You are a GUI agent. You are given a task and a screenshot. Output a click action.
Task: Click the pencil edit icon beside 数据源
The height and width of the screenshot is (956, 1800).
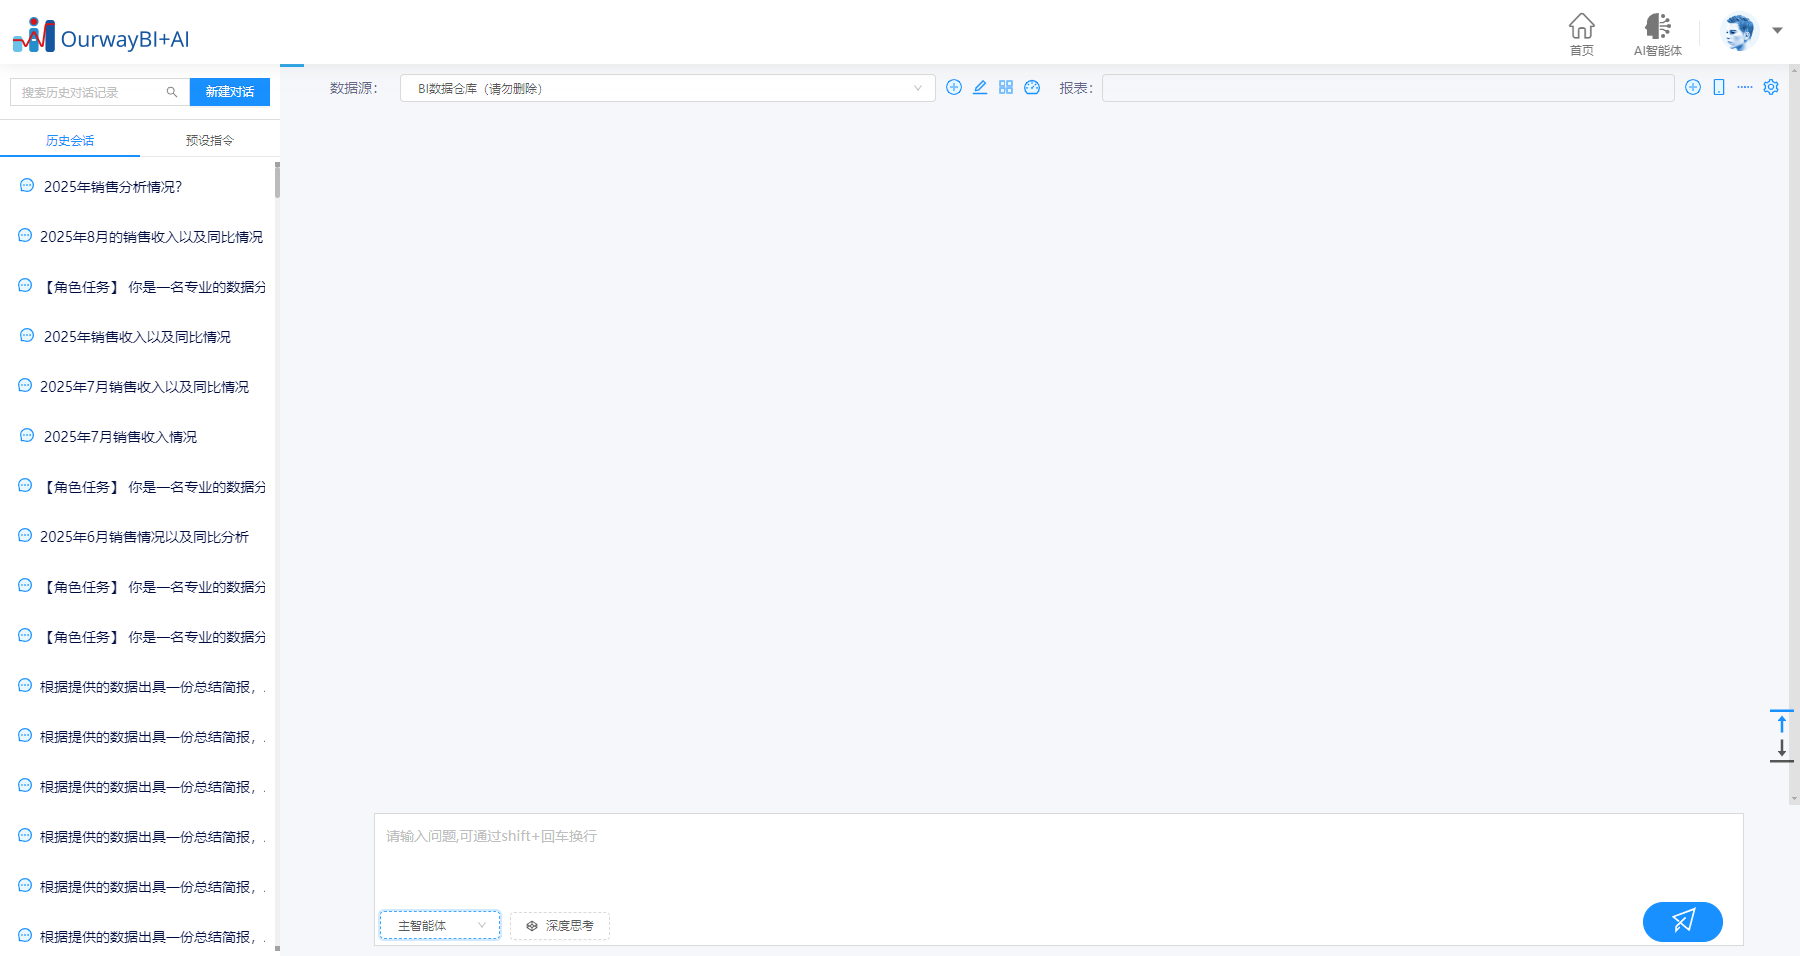pyautogui.click(x=980, y=87)
